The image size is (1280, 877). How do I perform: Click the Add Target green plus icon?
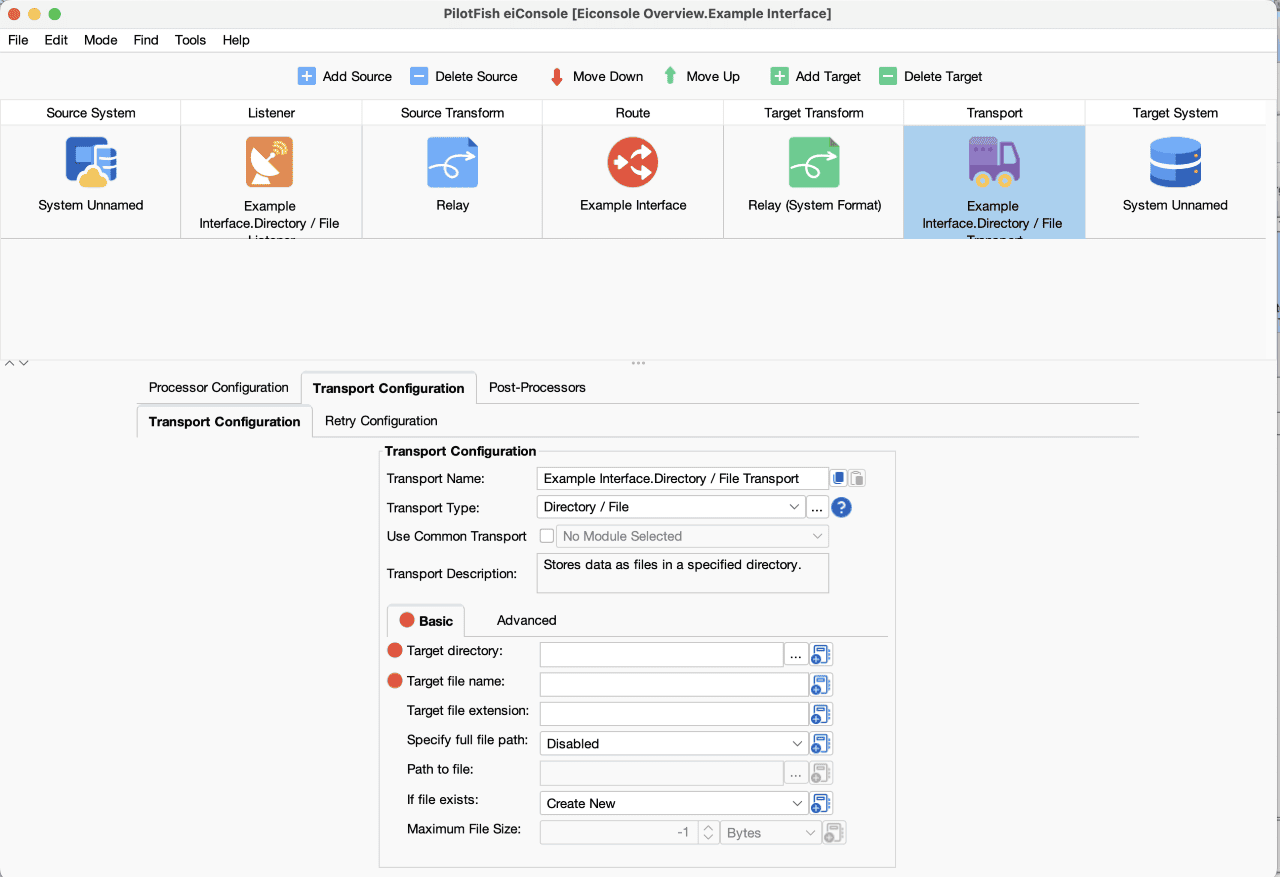[x=779, y=76]
